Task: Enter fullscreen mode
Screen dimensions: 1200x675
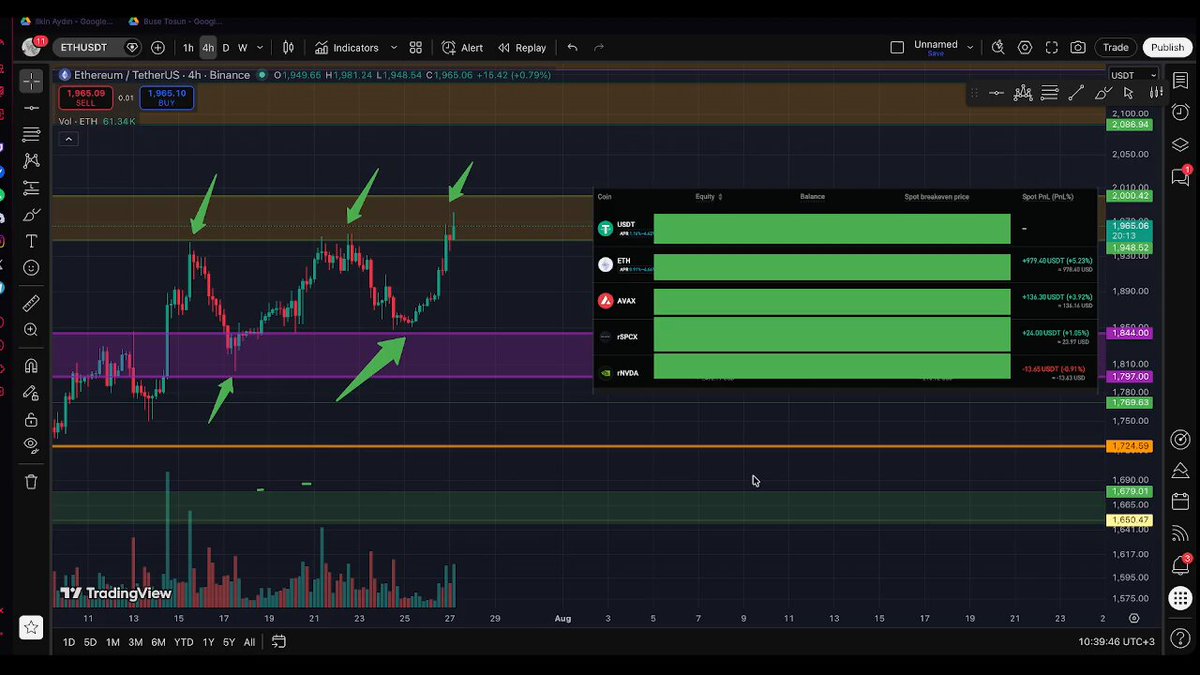Action: pyautogui.click(x=1052, y=47)
